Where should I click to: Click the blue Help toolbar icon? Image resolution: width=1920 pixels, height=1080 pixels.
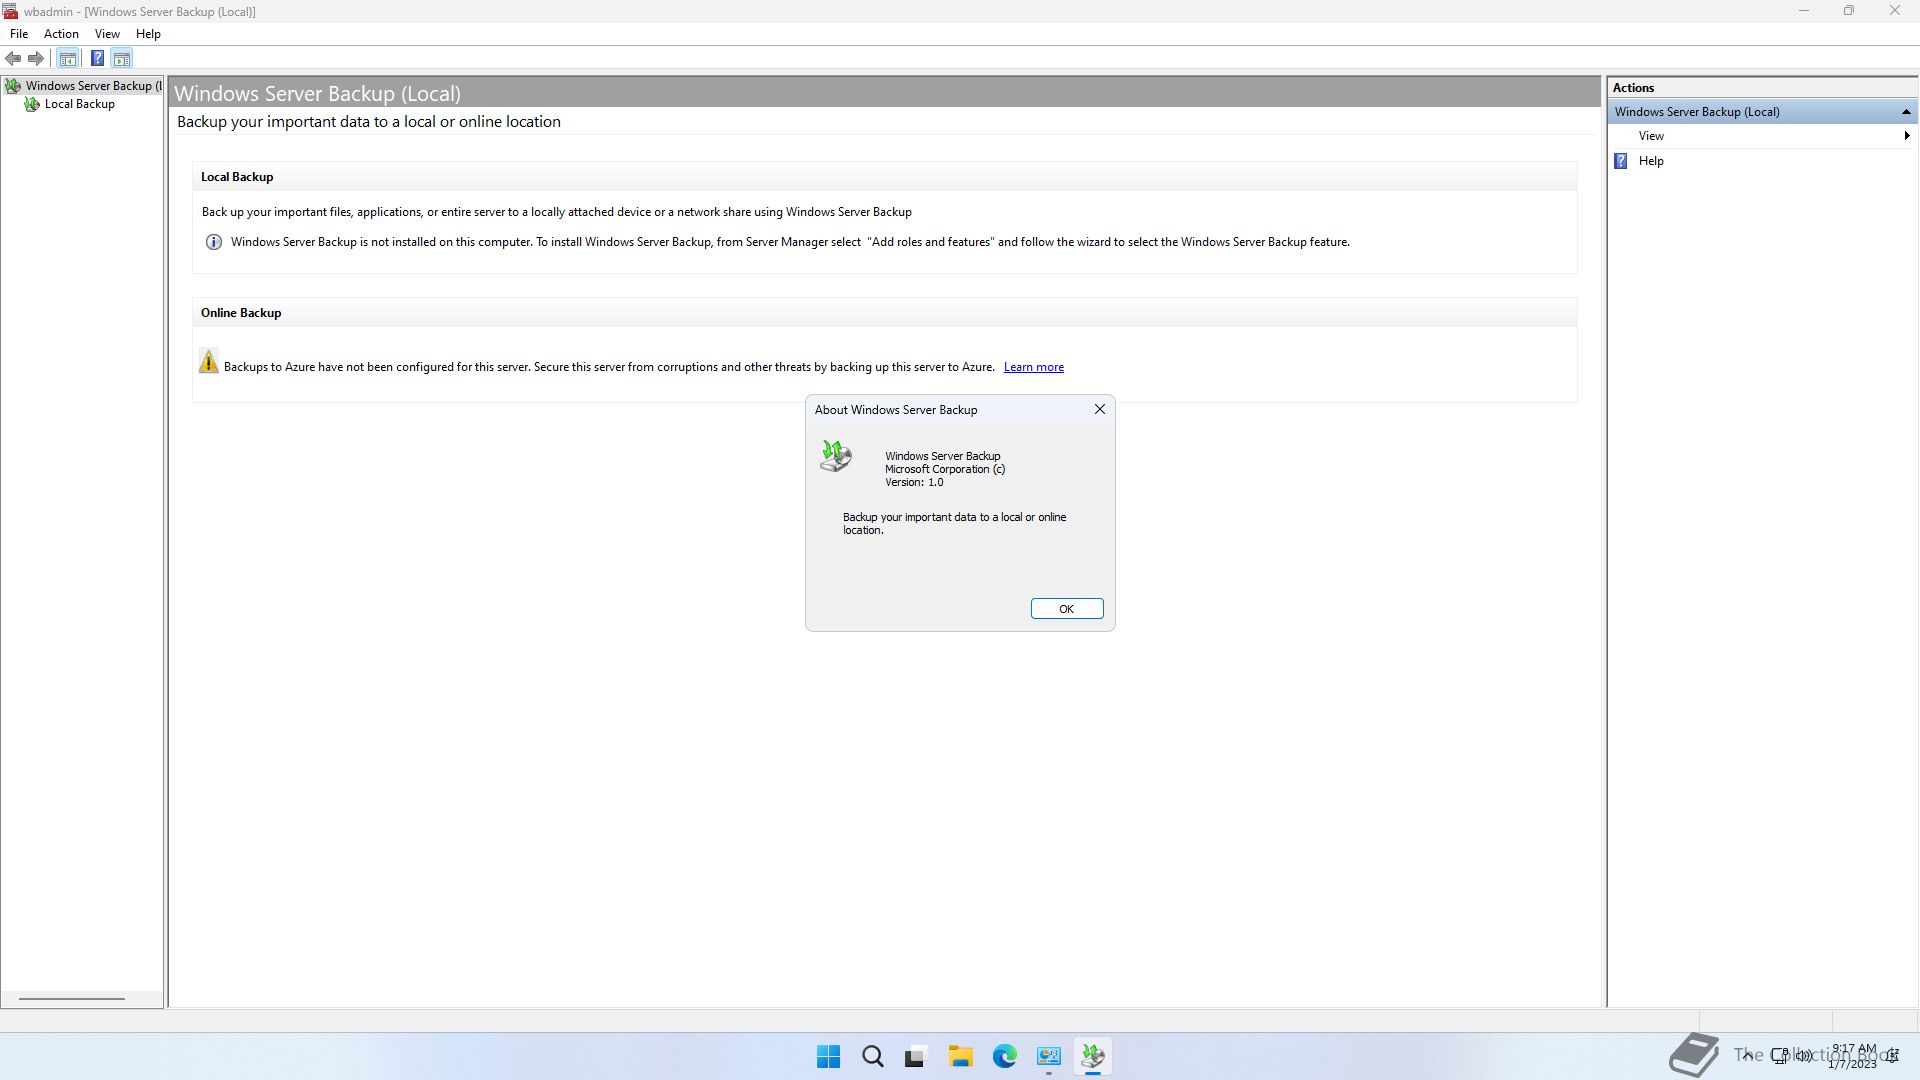(x=97, y=58)
